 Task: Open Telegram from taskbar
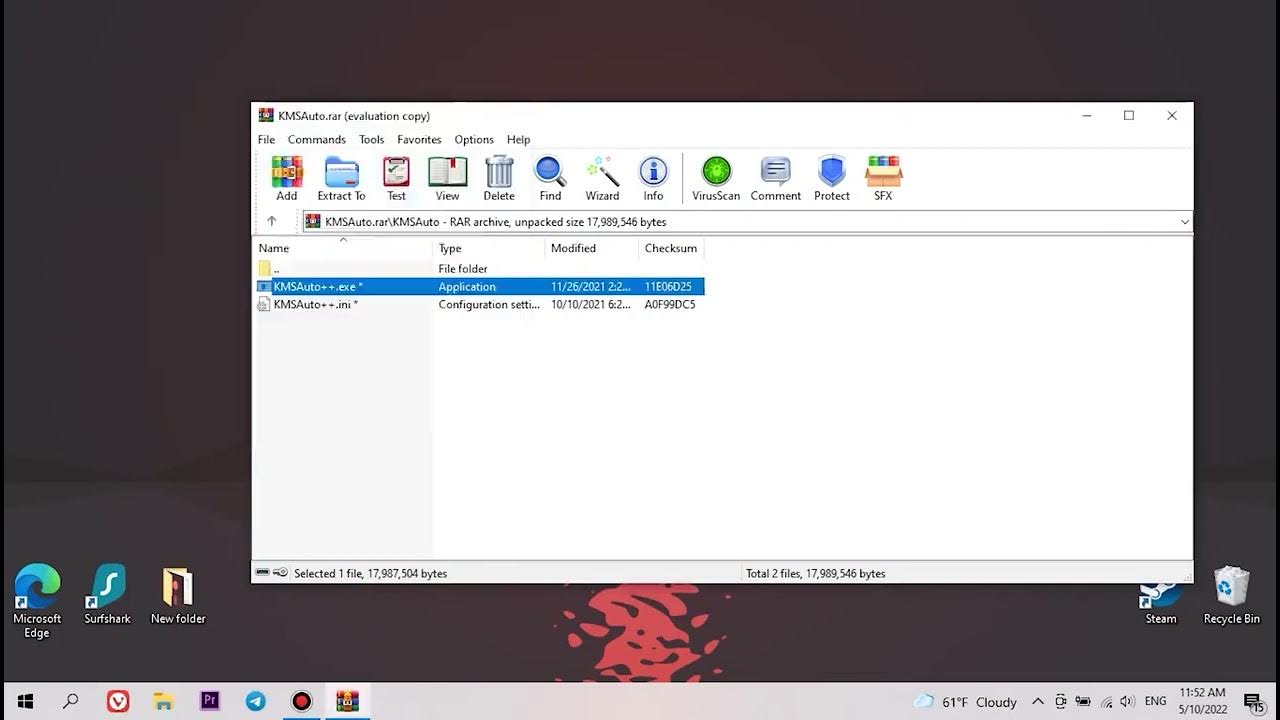(256, 701)
